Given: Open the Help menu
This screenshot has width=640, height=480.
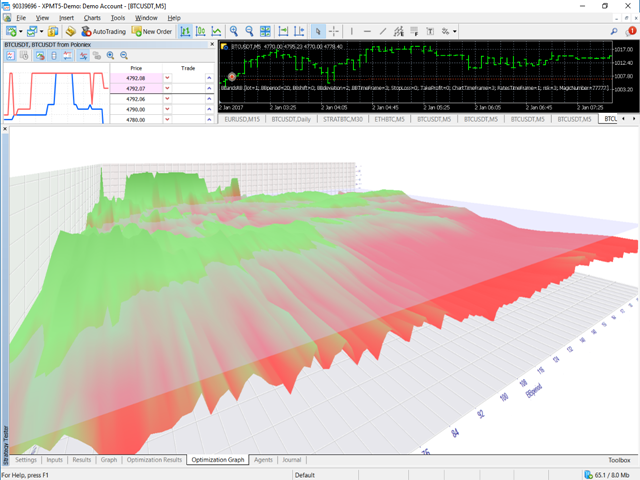Looking at the screenshot, I should [174, 18].
